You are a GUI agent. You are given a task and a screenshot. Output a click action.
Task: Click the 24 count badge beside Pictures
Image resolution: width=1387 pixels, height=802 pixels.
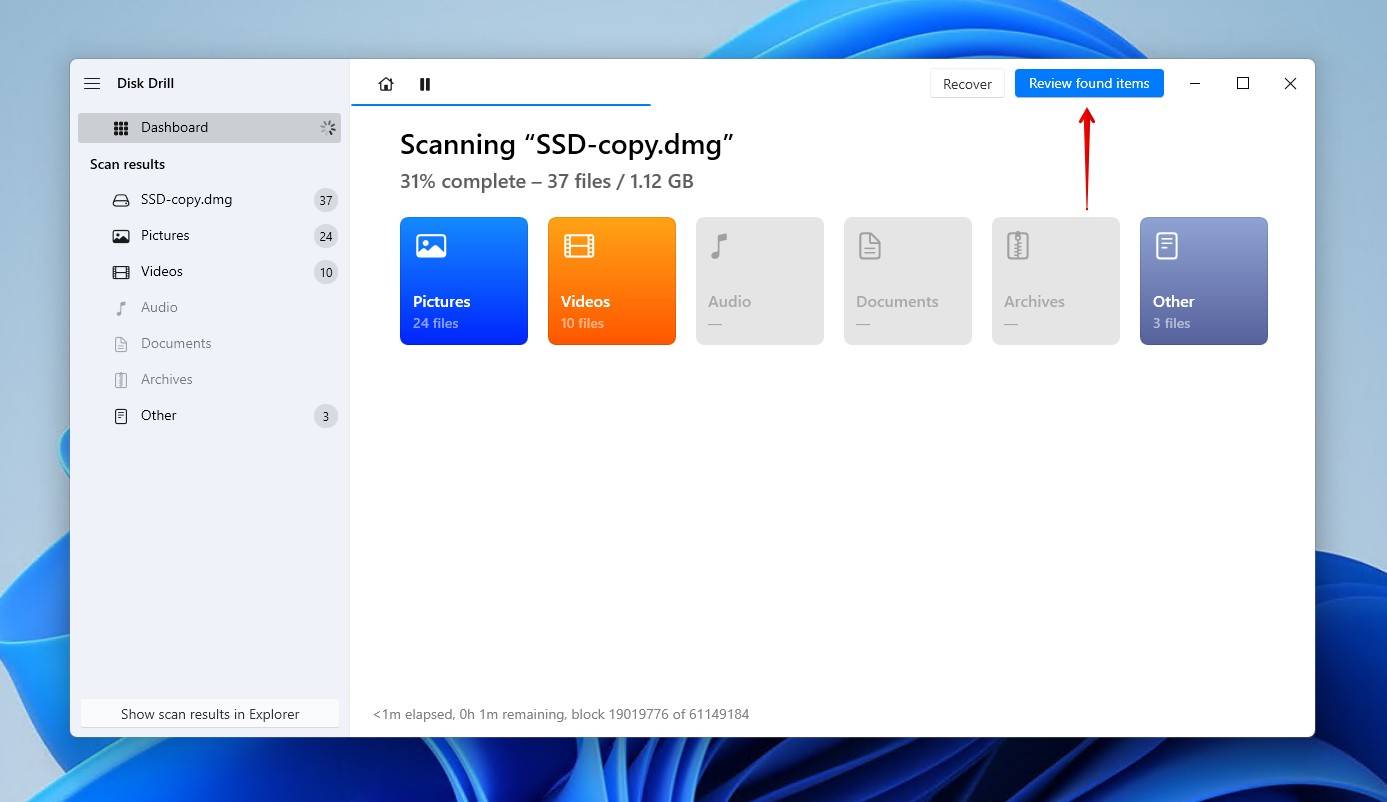click(x=326, y=236)
